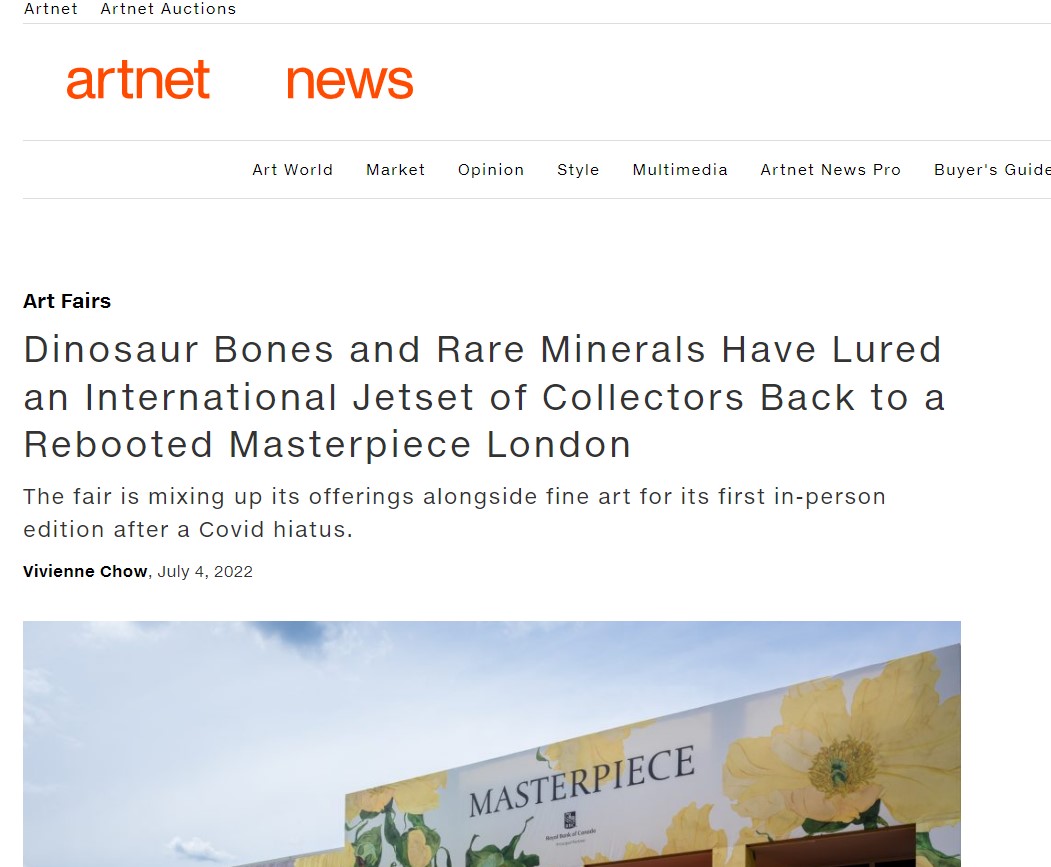
Task: Open the Art World menu
Action: [292, 170]
